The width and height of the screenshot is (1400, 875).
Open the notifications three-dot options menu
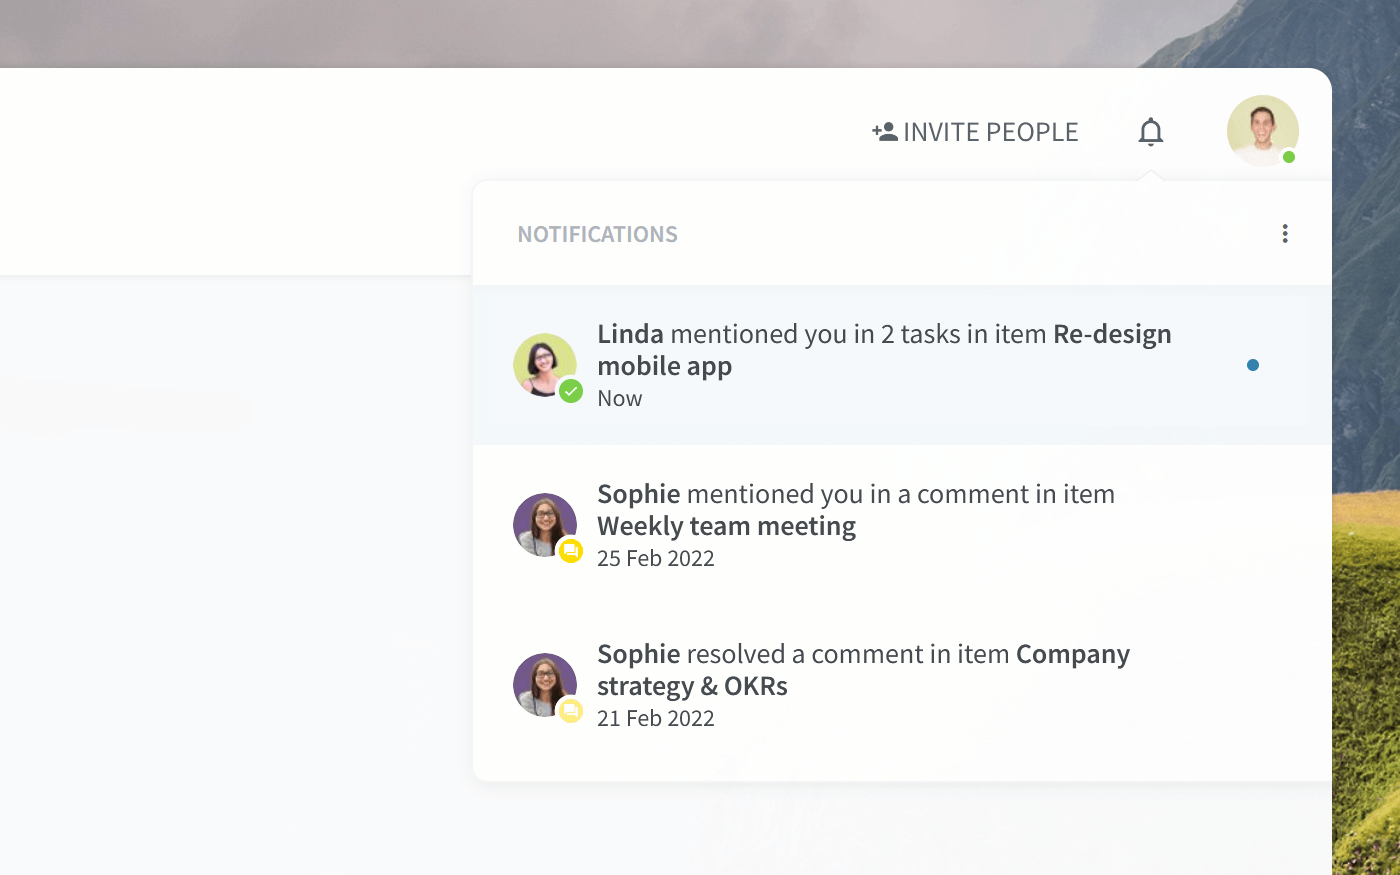tap(1285, 234)
